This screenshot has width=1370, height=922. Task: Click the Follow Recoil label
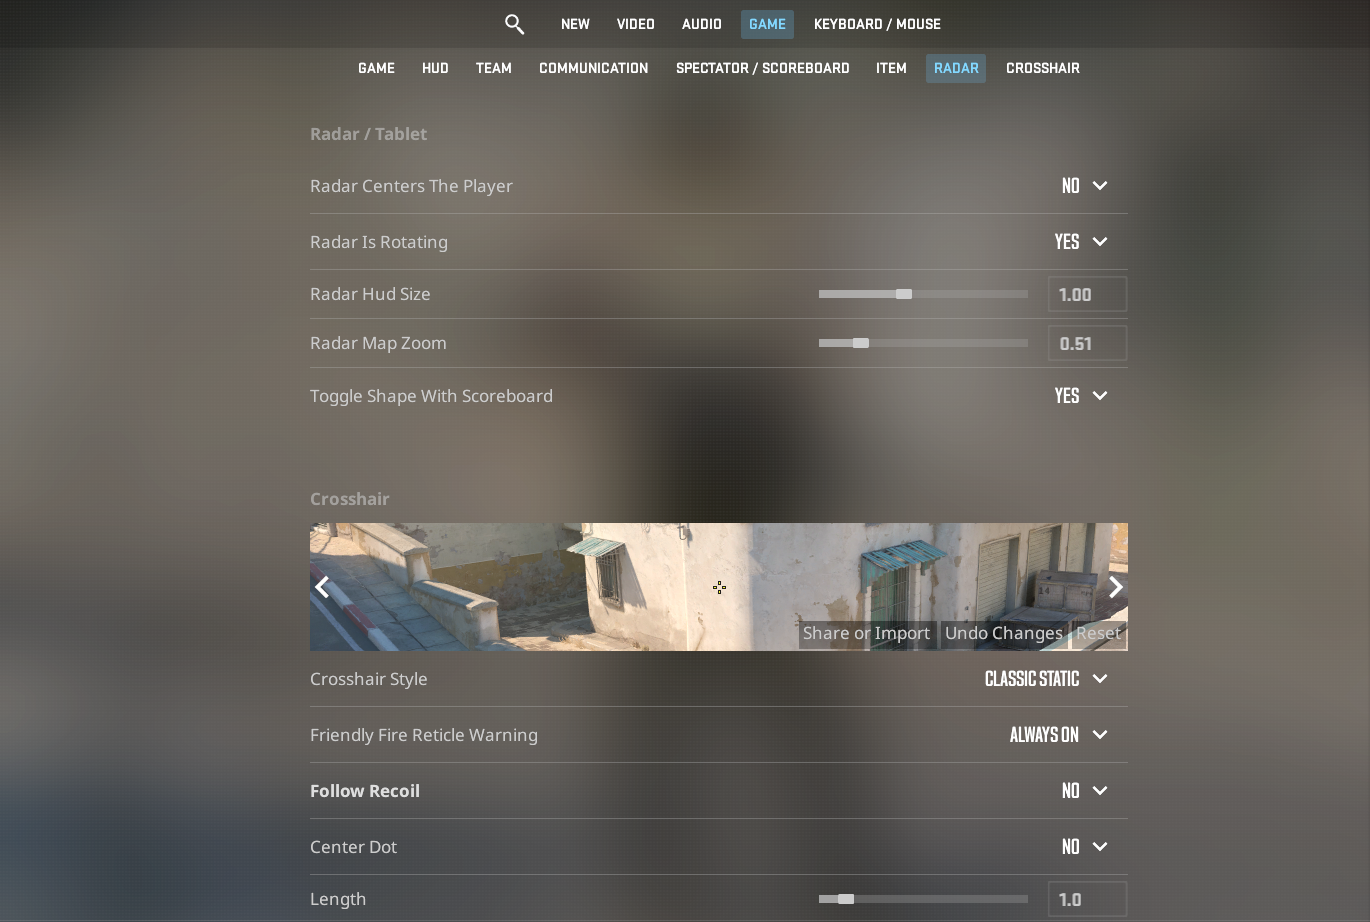[365, 791]
